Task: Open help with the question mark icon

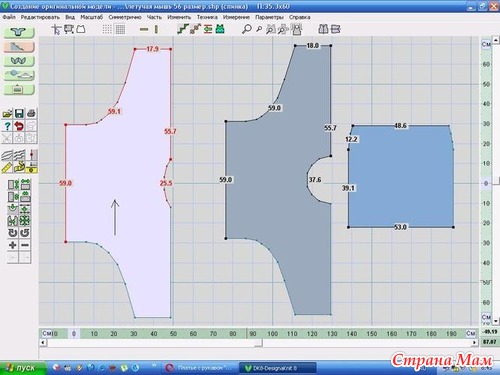Action: tap(7, 126)
